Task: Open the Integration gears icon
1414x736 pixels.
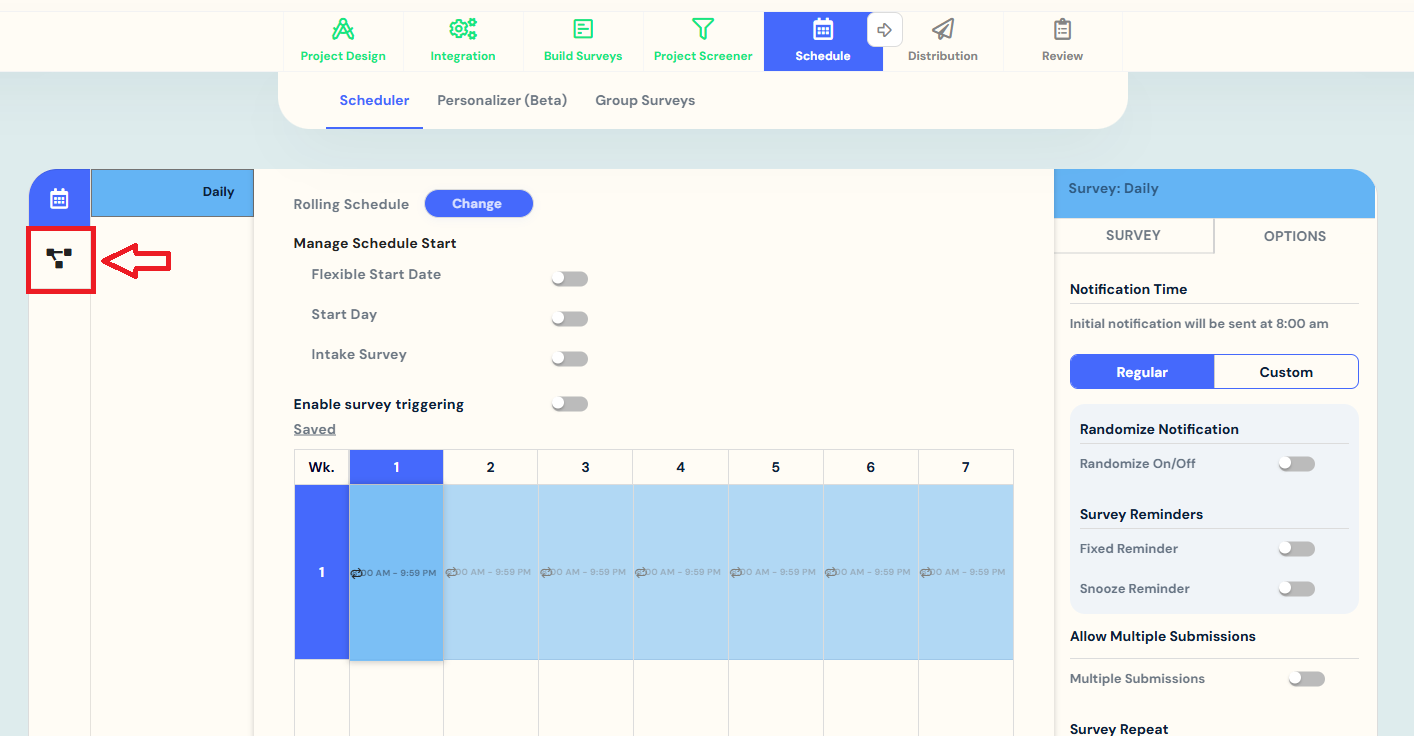Action: pos(463,29)
